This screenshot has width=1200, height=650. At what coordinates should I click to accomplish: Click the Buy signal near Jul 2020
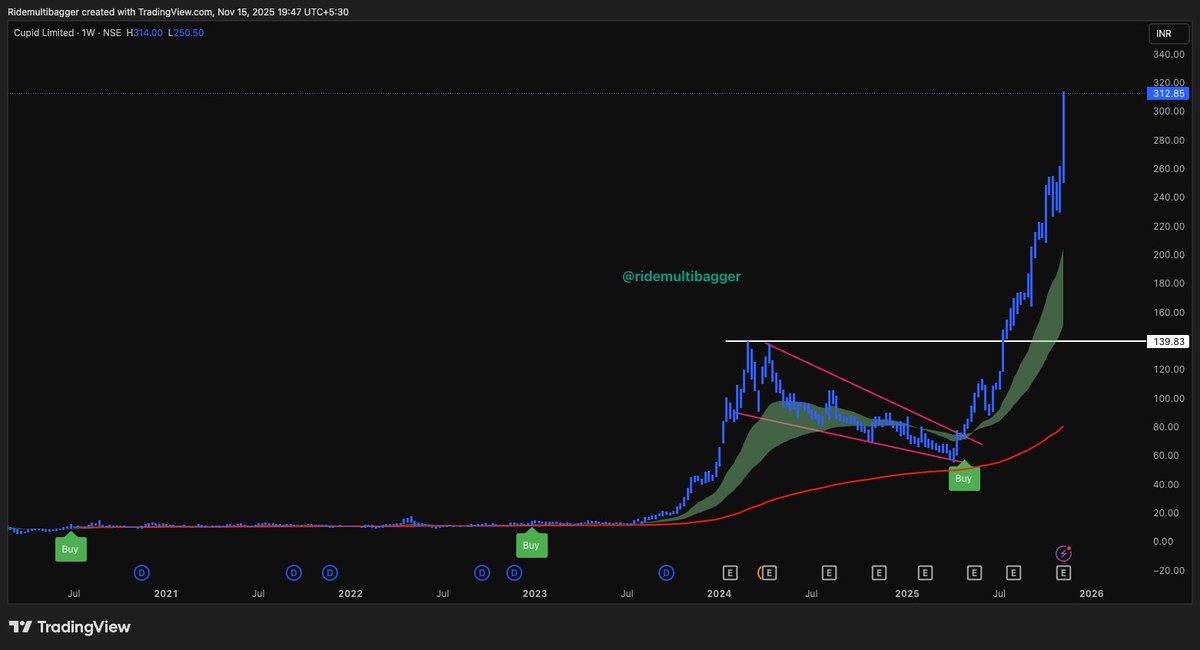click(70, 547)
